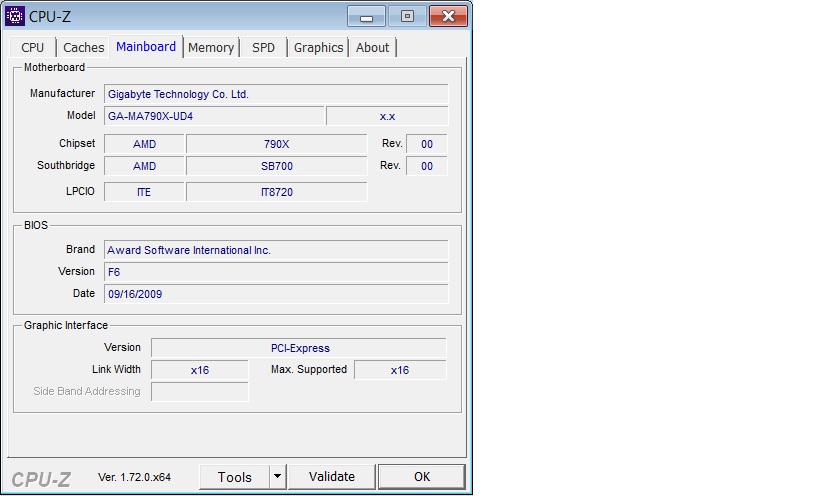Click the Graphic Interface version PCI-Express
838x496 pixels.
pyautogui.click(x=299, y=348)
